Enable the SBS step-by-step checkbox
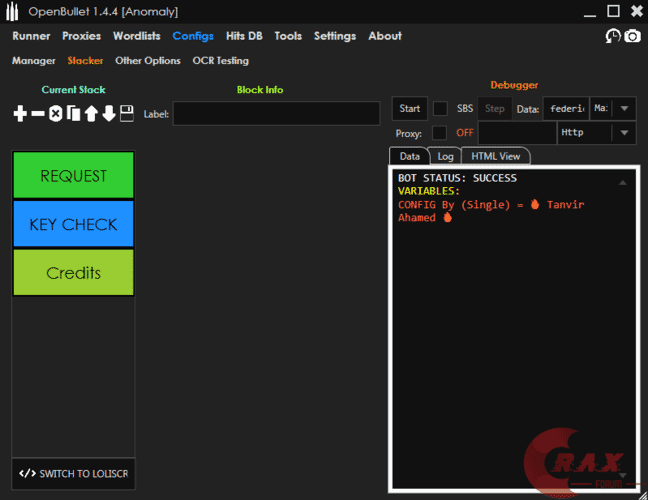Screen dimensions: 648x500 click(440, 109)
